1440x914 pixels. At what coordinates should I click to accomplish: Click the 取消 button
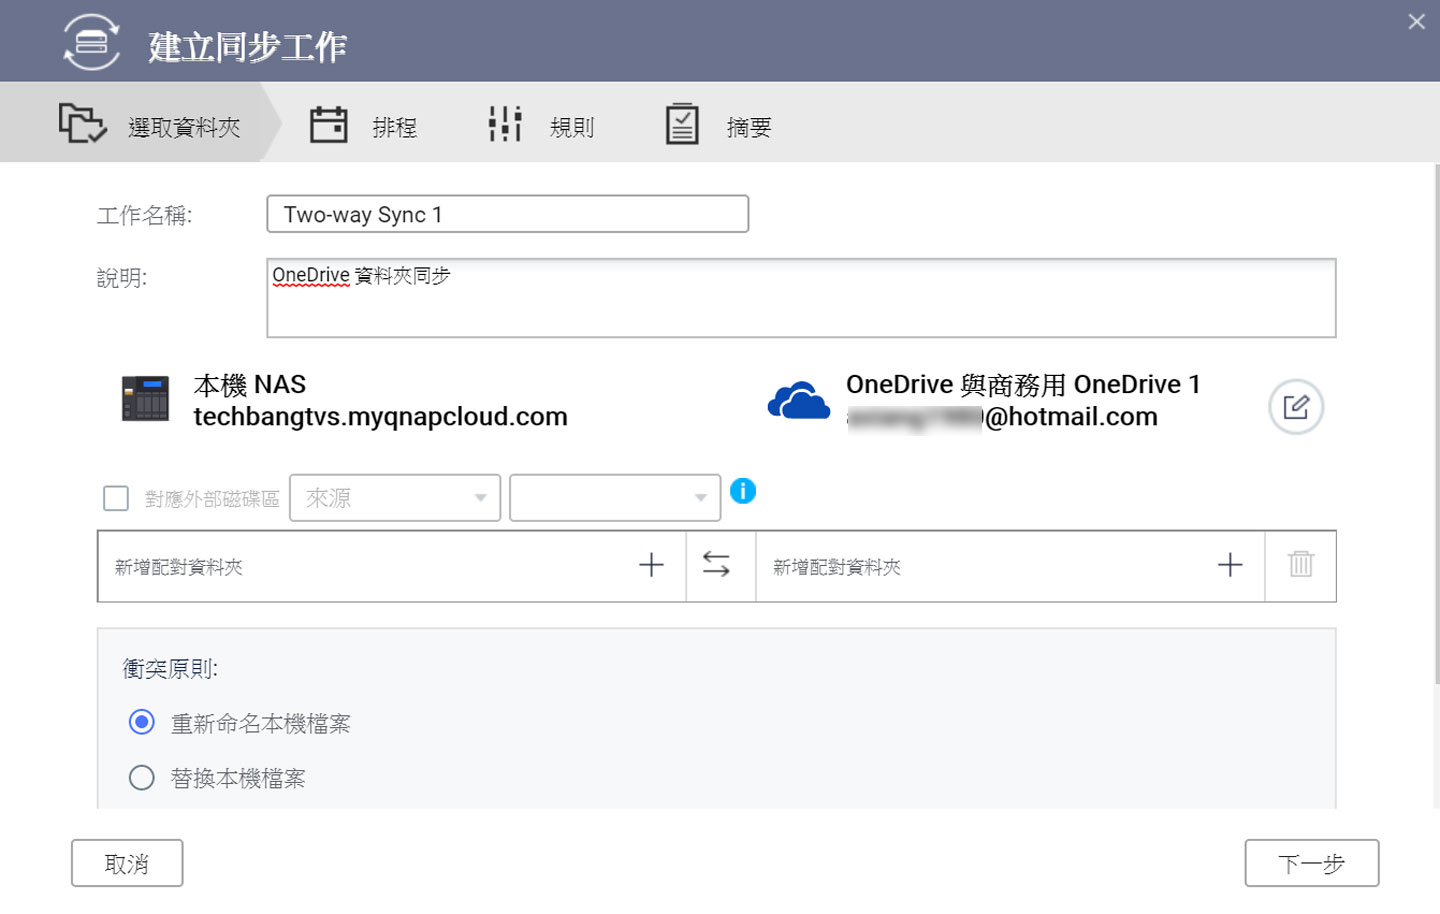click(127, 863)
